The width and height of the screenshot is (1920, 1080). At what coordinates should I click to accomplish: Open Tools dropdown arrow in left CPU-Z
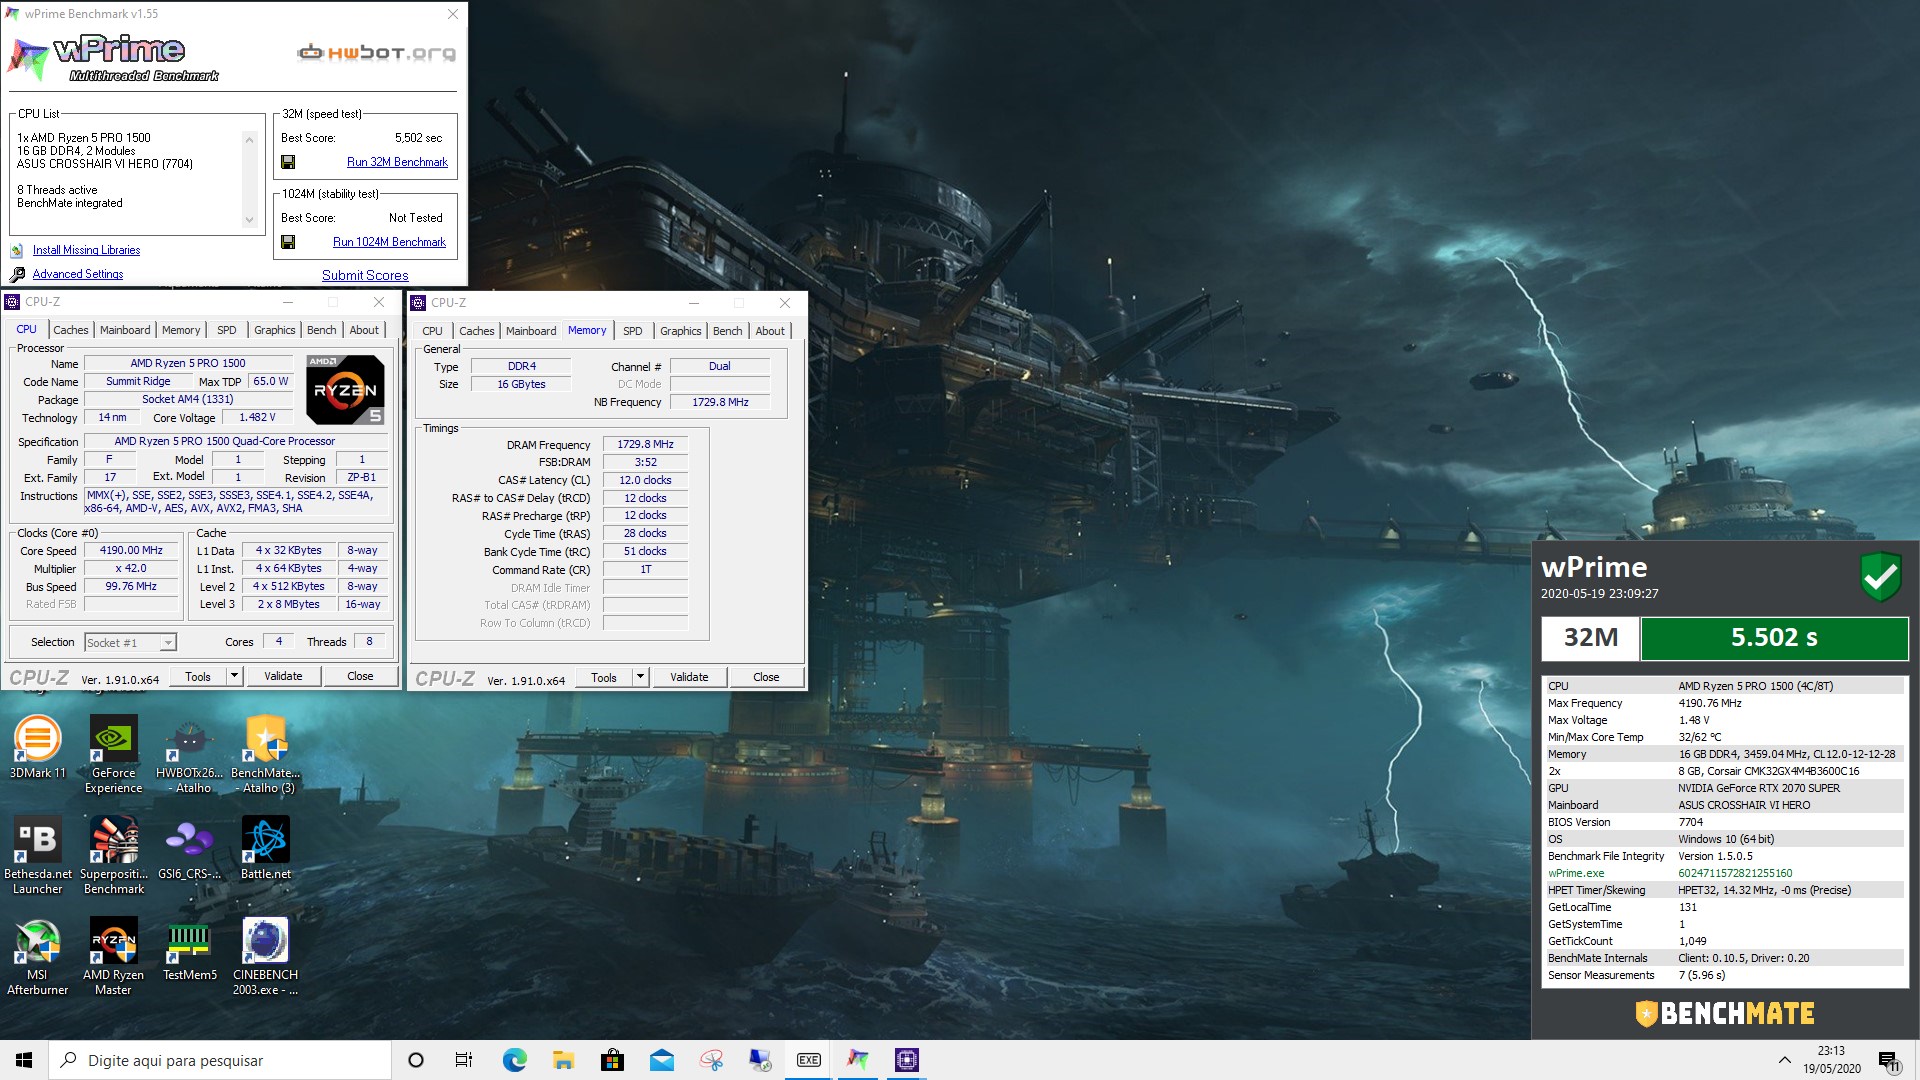click(x=234, y=677)
